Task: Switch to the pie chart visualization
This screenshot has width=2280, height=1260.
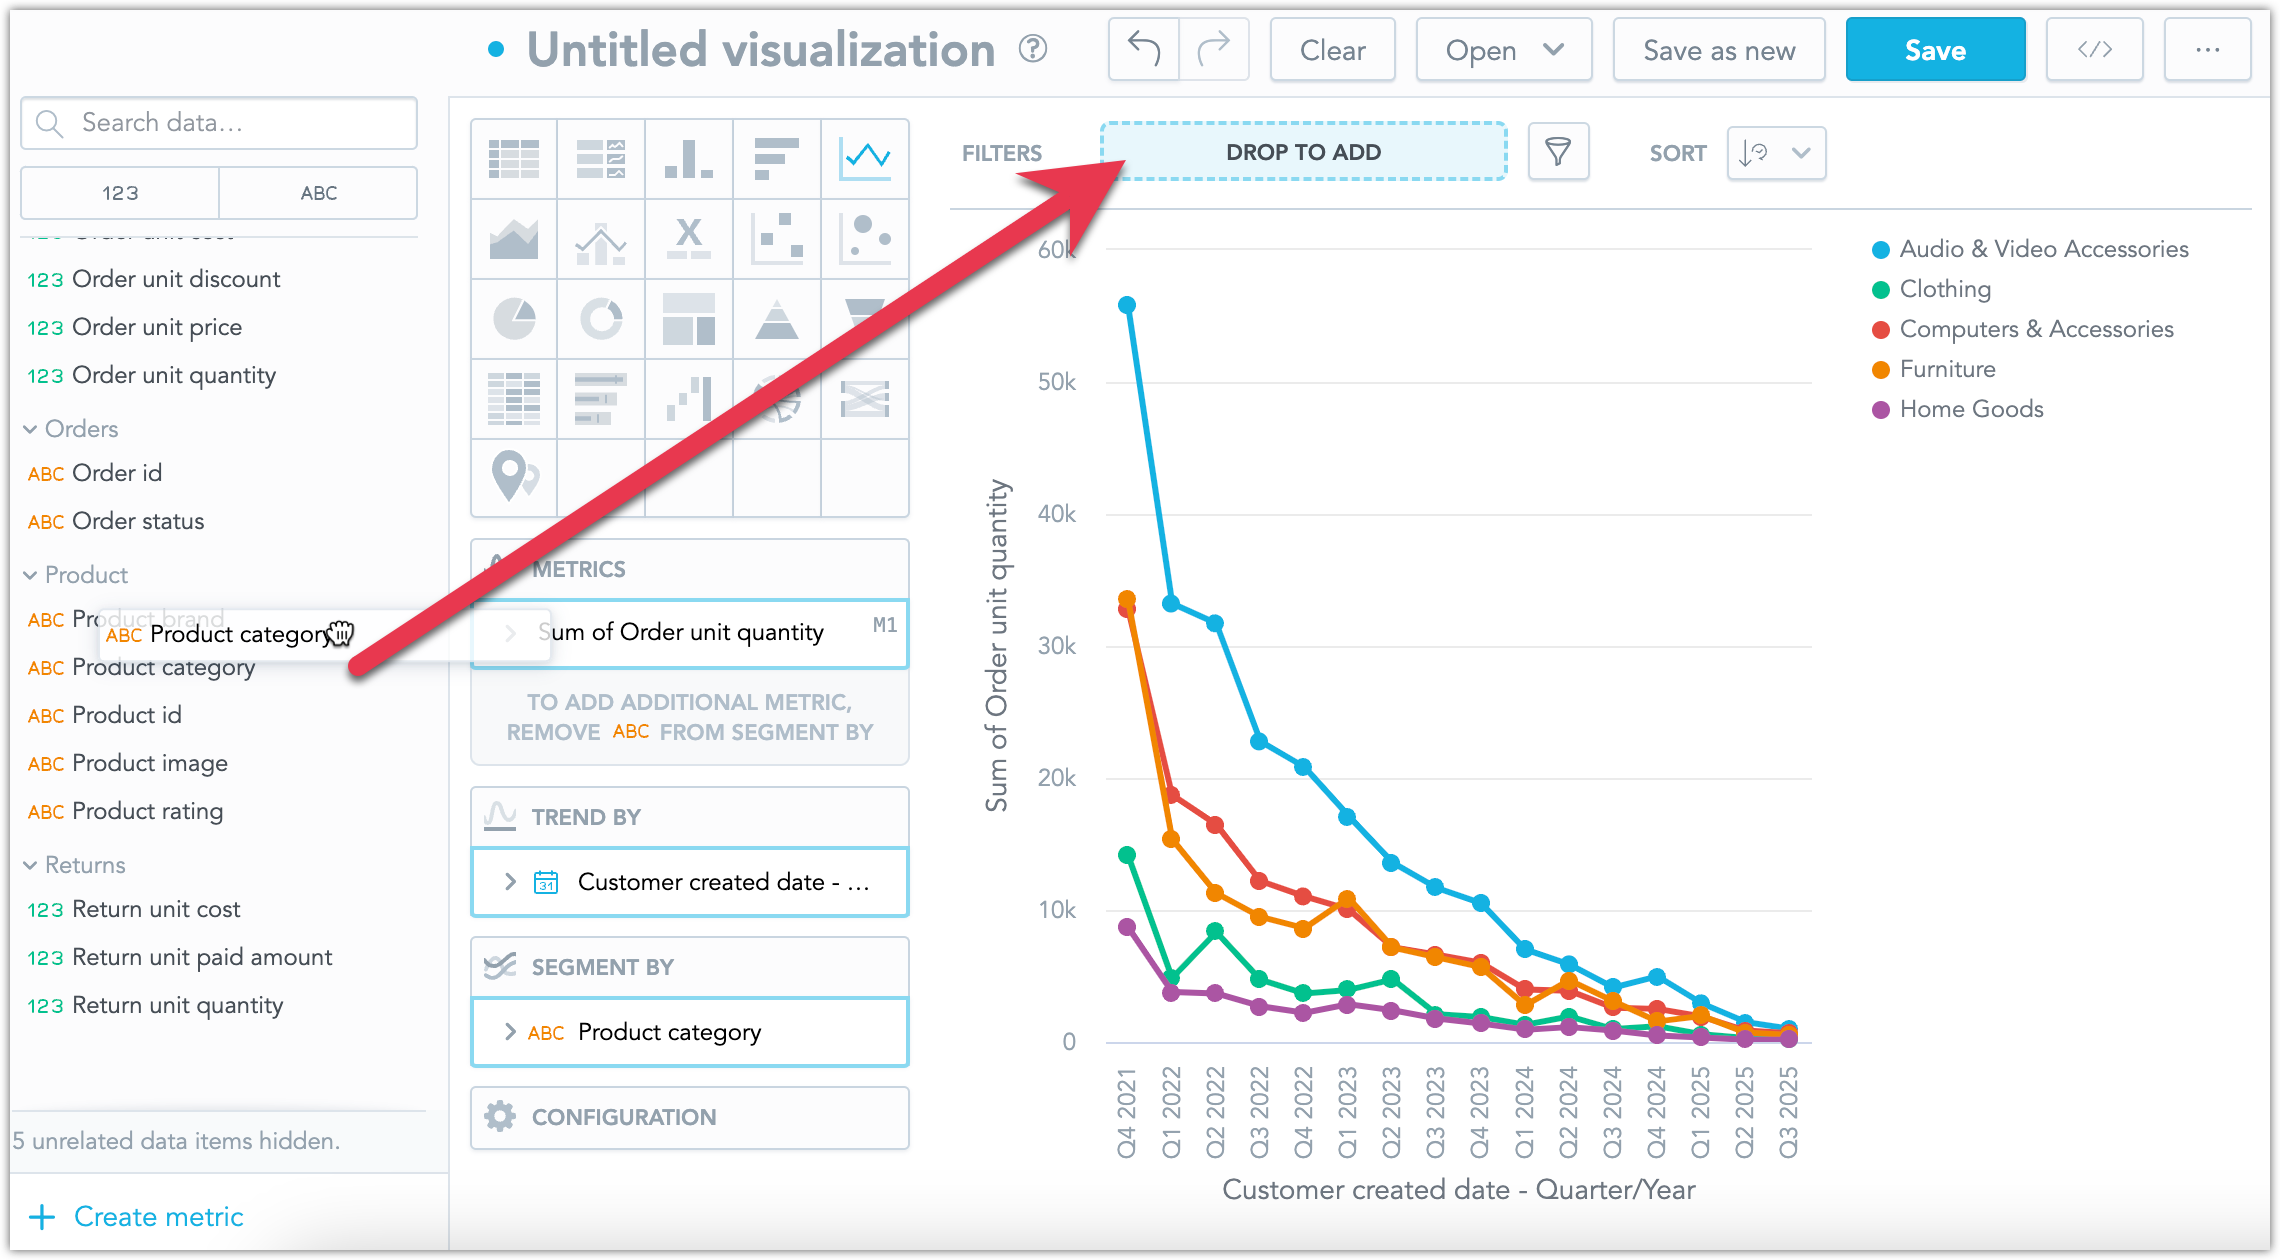Action: point(513,318)
